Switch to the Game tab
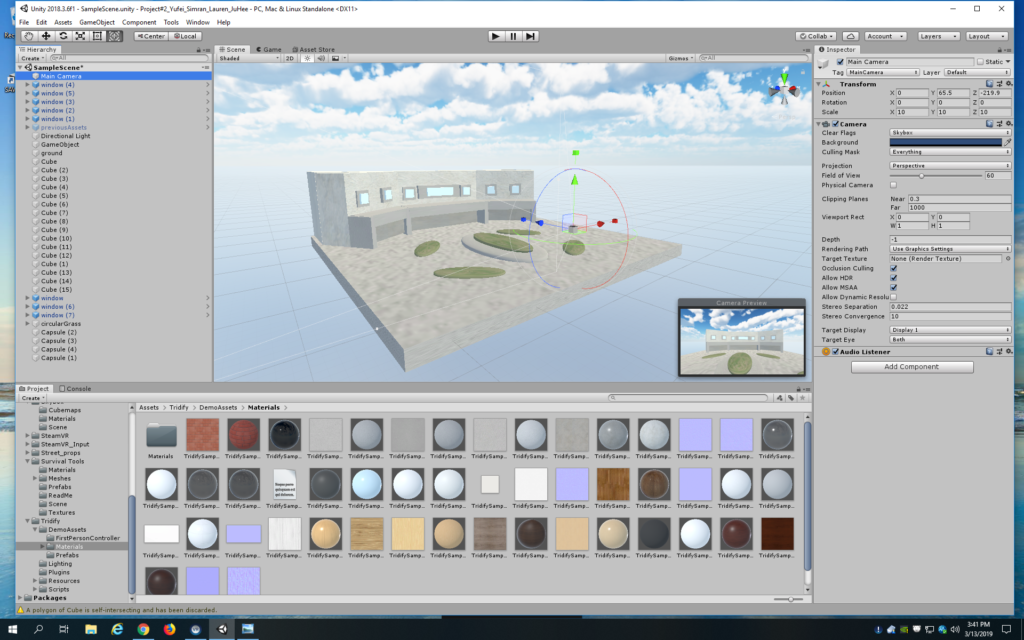Viewport: 1024px width, 640px height. [x=269, y=50]
